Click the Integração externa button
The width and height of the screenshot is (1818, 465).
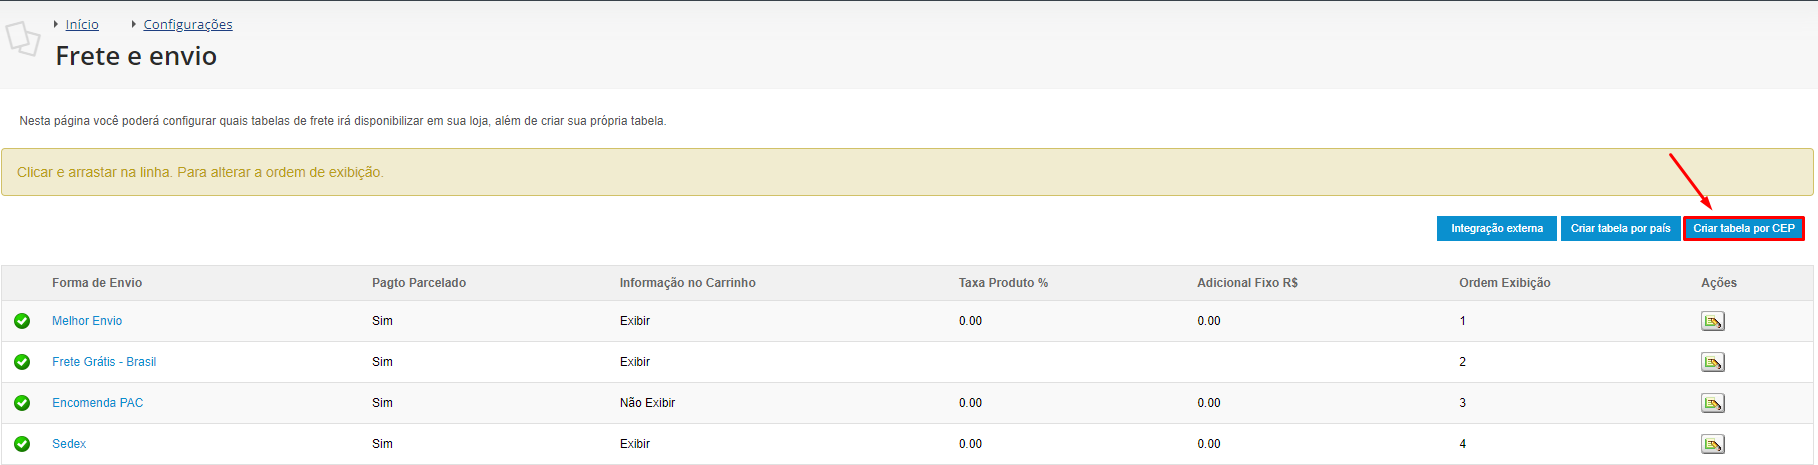click(1497, 228)
